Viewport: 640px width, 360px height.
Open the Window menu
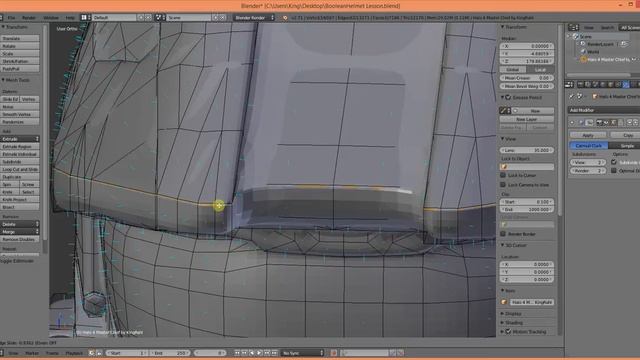coord(51,18)
